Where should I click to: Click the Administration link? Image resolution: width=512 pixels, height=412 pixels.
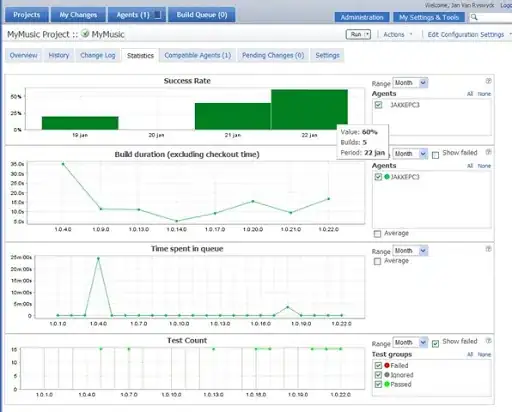[362, 17]
